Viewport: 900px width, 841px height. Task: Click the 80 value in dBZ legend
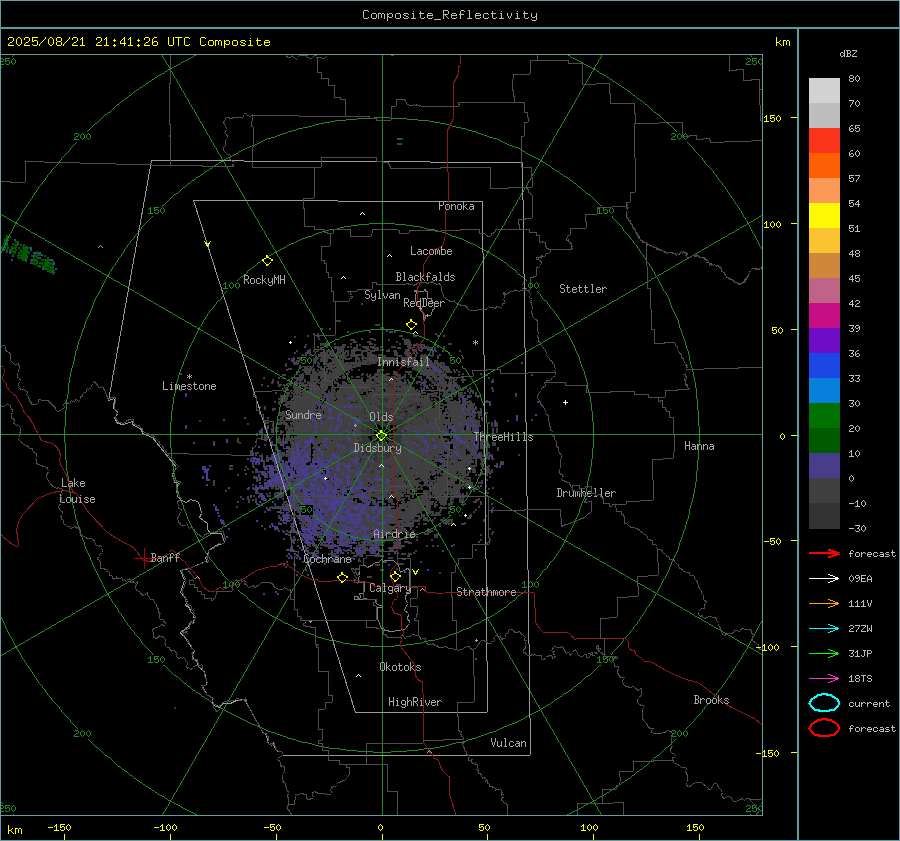854,79
